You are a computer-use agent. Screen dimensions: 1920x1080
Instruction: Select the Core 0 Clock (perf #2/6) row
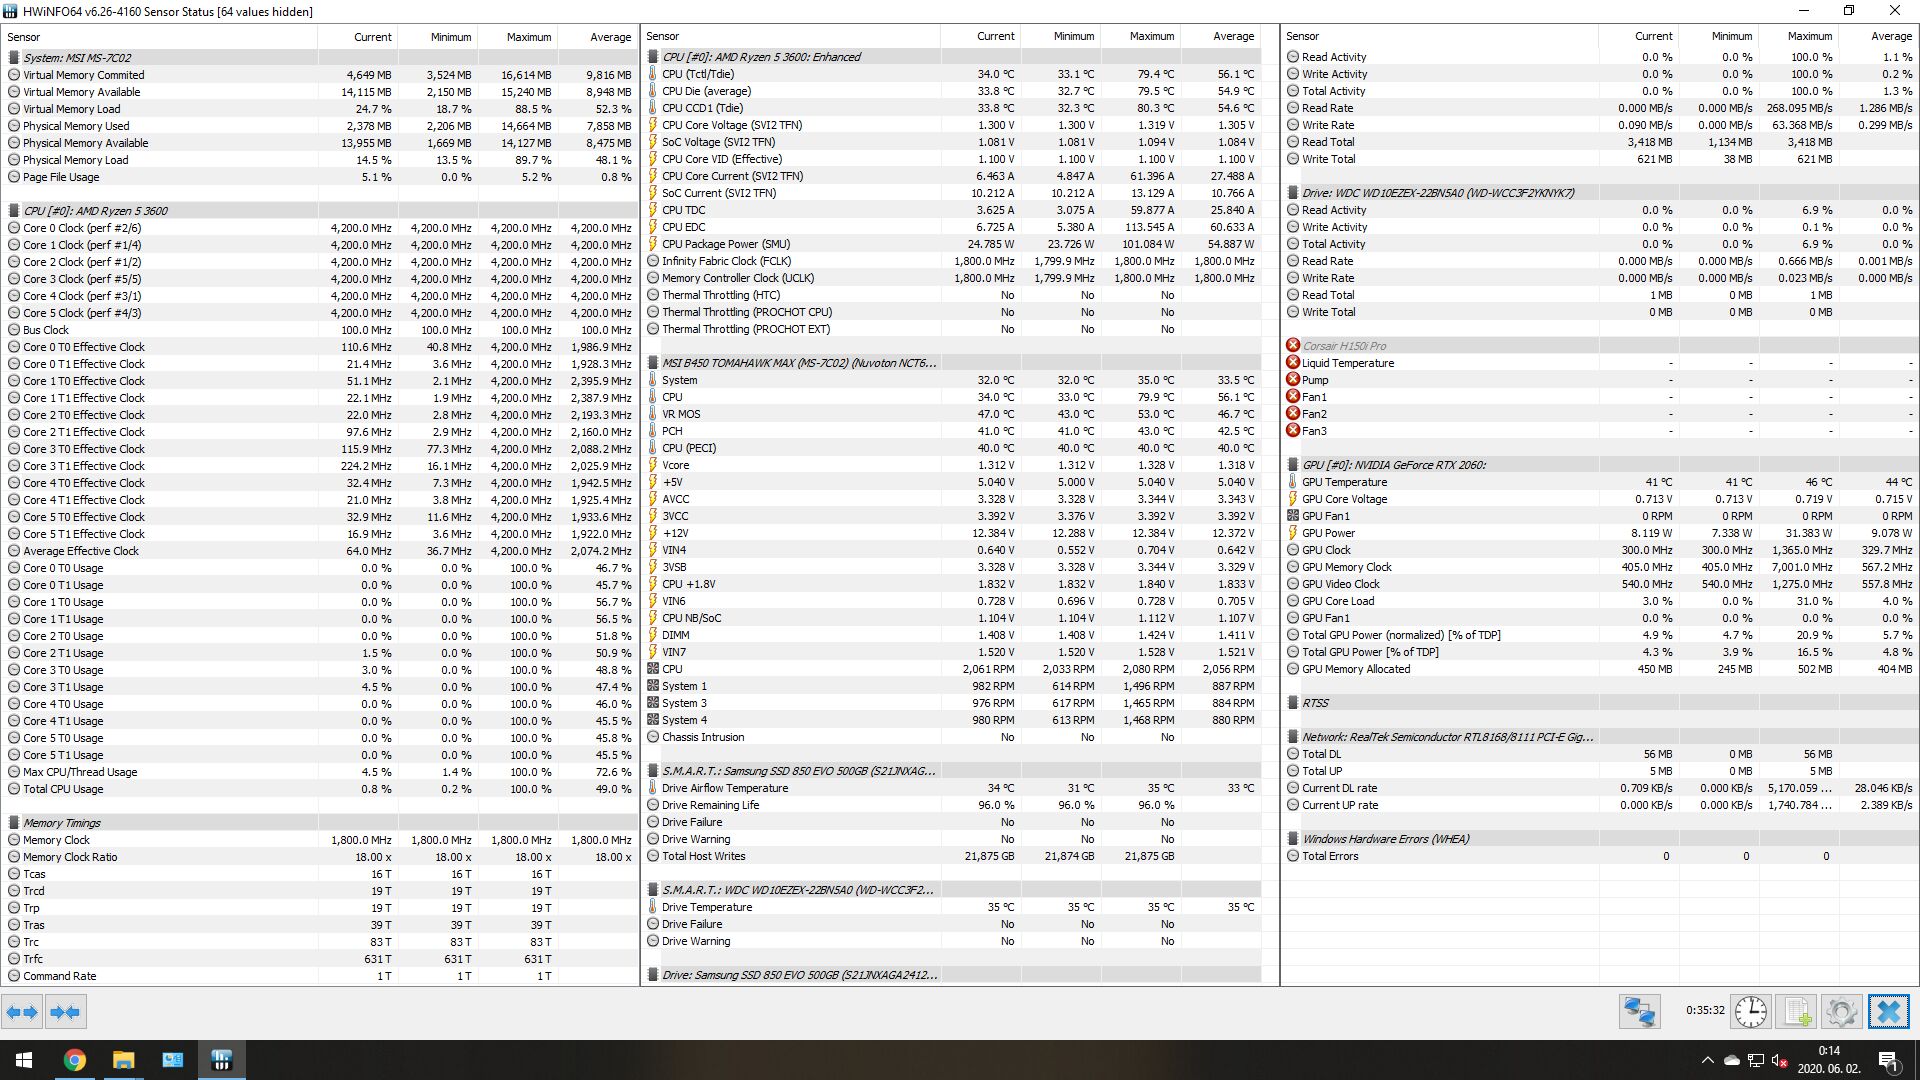[x=320, y=228]
